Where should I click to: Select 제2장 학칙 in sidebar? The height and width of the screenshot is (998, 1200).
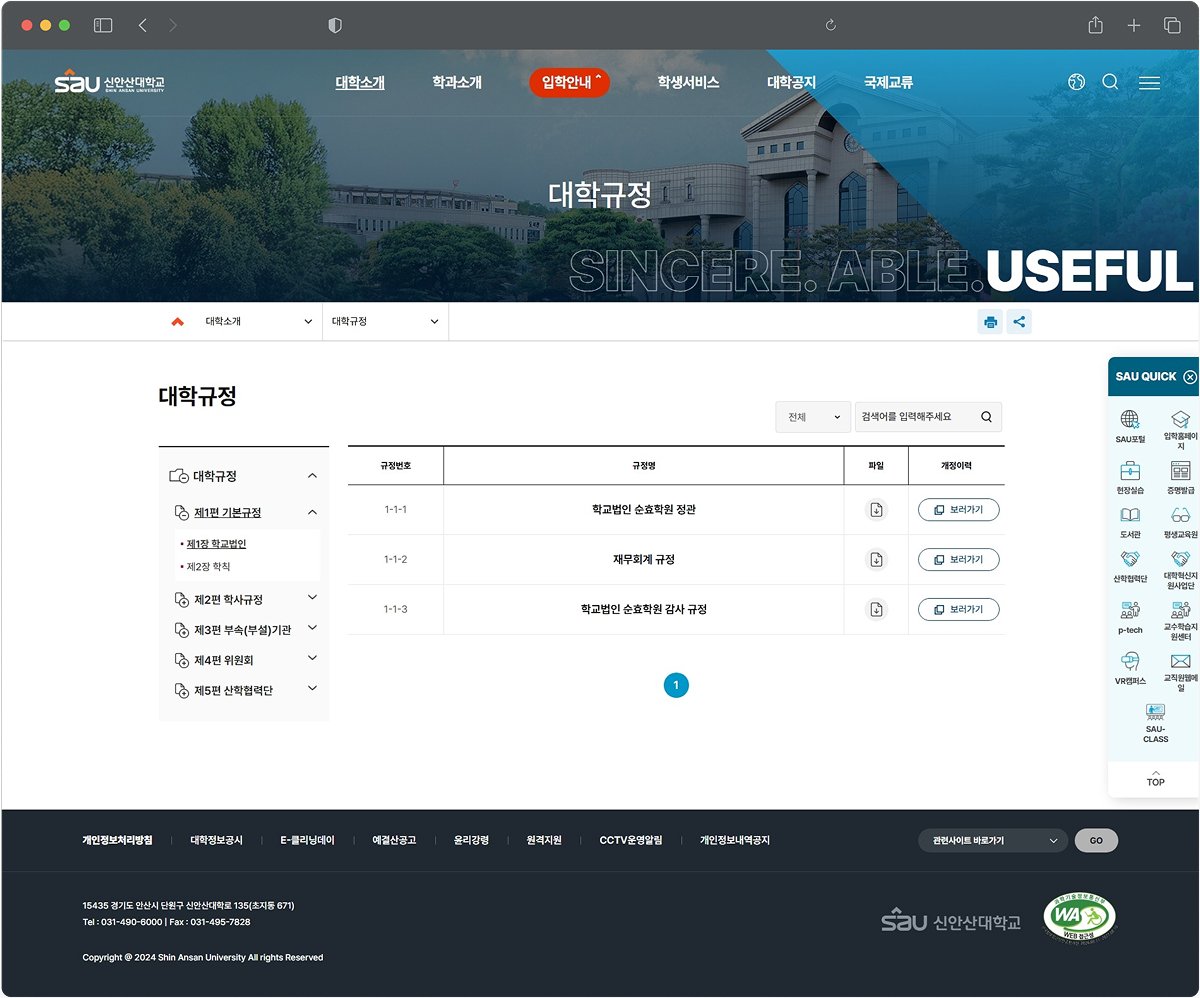[208, 567]
